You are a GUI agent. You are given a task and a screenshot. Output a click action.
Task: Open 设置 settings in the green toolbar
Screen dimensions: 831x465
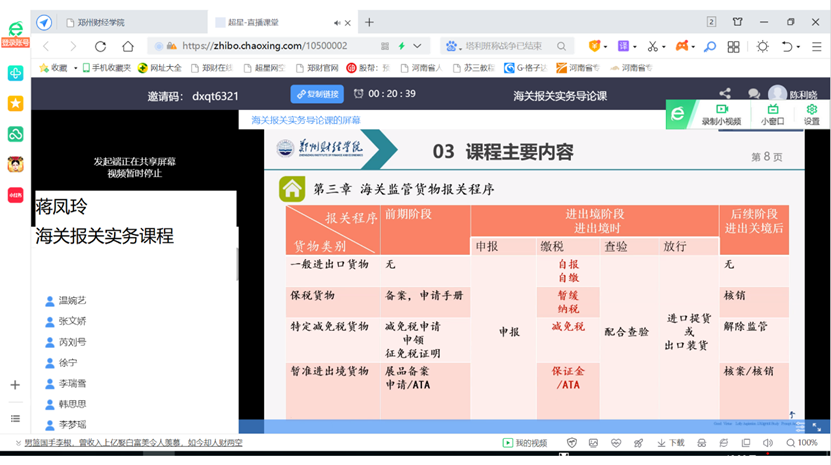pyautogui.click(x=811, y=114)
